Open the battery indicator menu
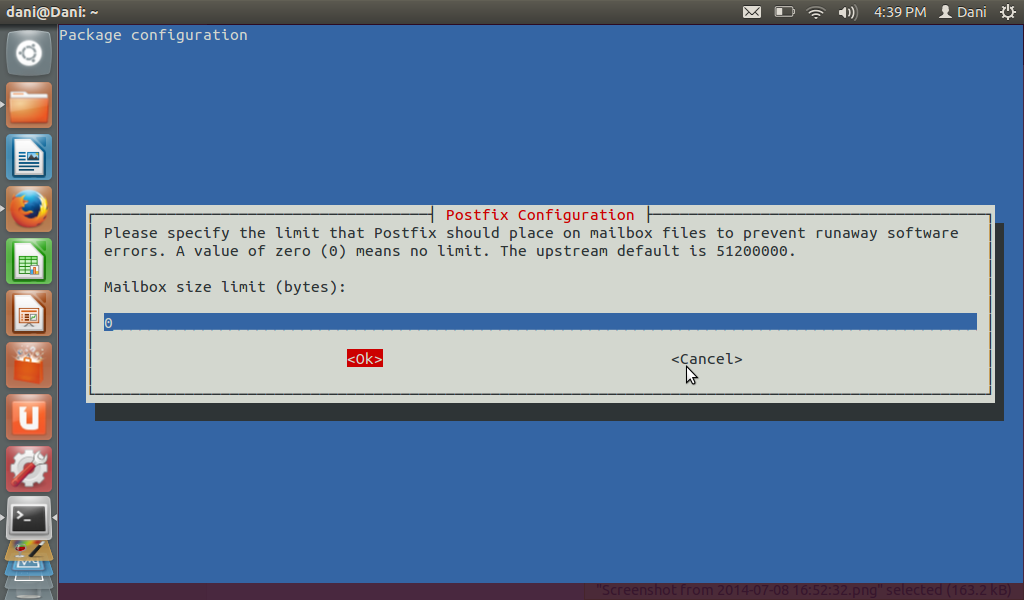Screen dimensions: 1024x600 coord(784,12)
